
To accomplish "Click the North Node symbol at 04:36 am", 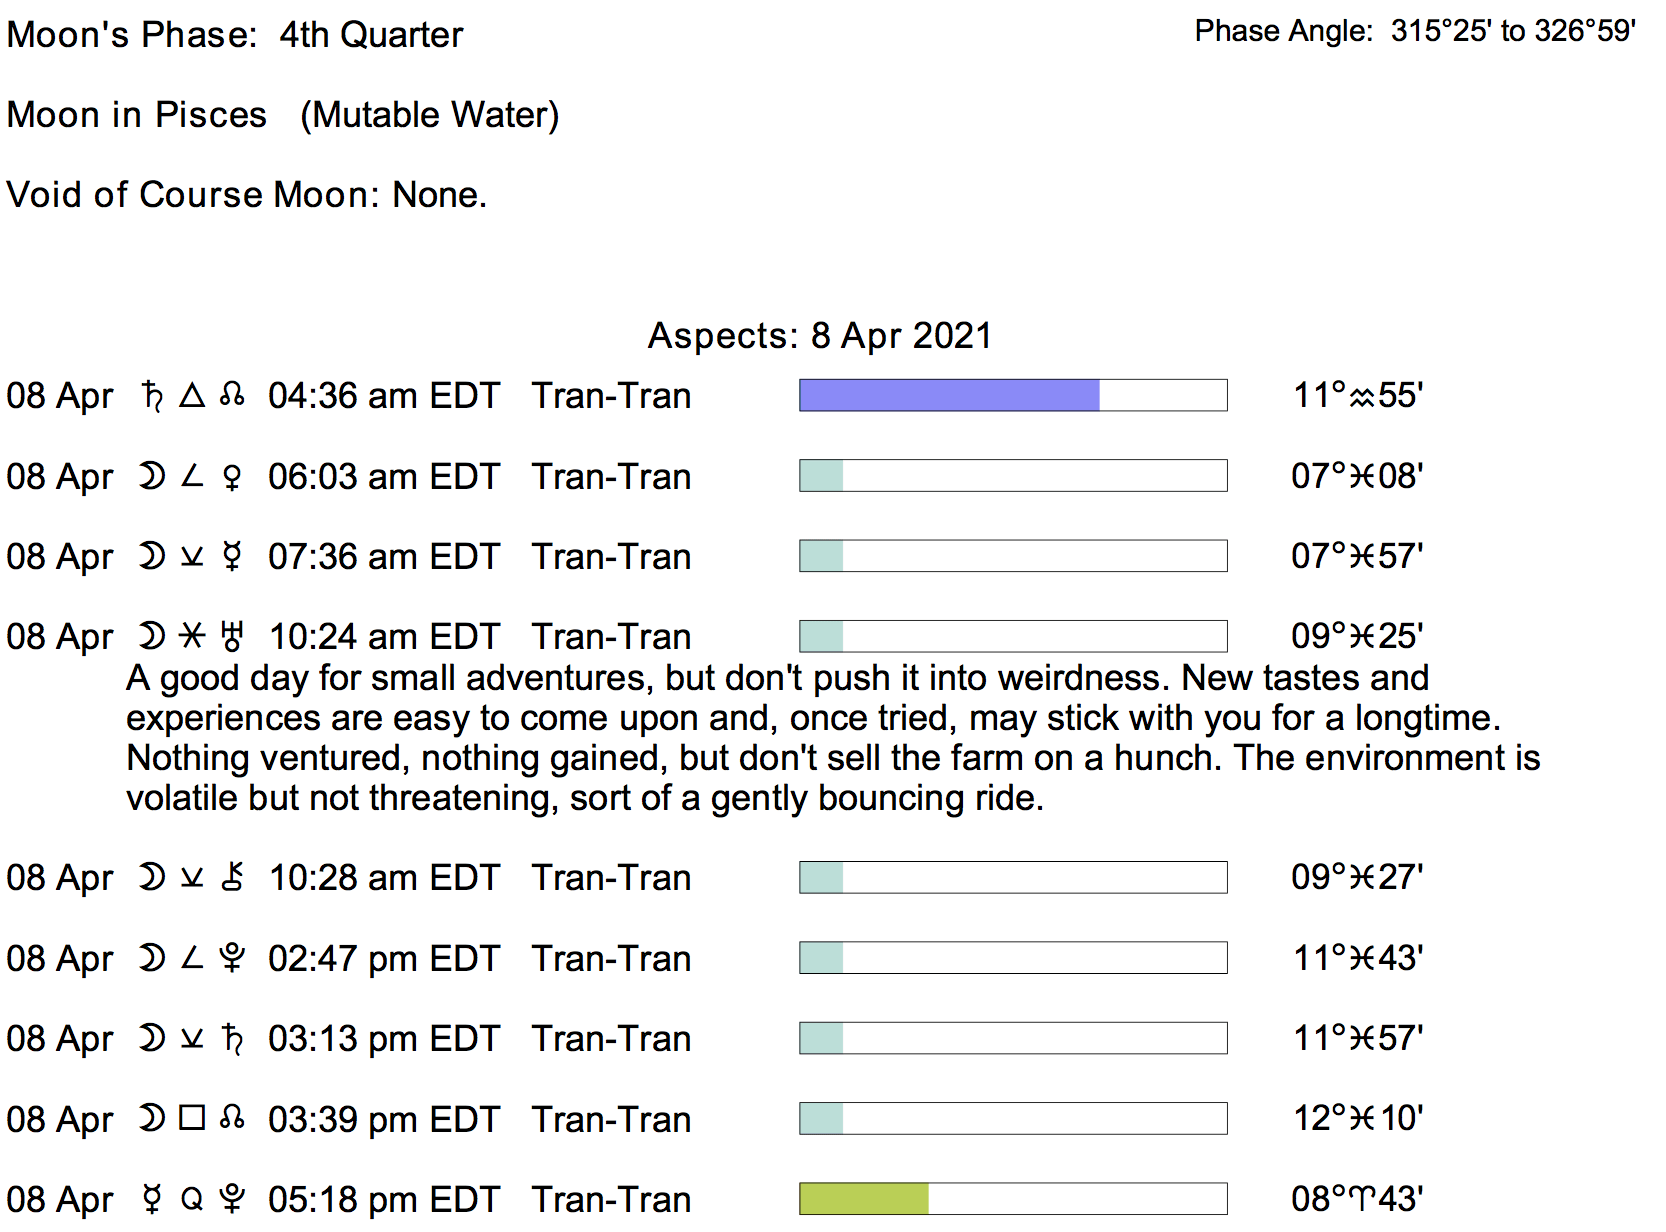I will pos(232,396).
